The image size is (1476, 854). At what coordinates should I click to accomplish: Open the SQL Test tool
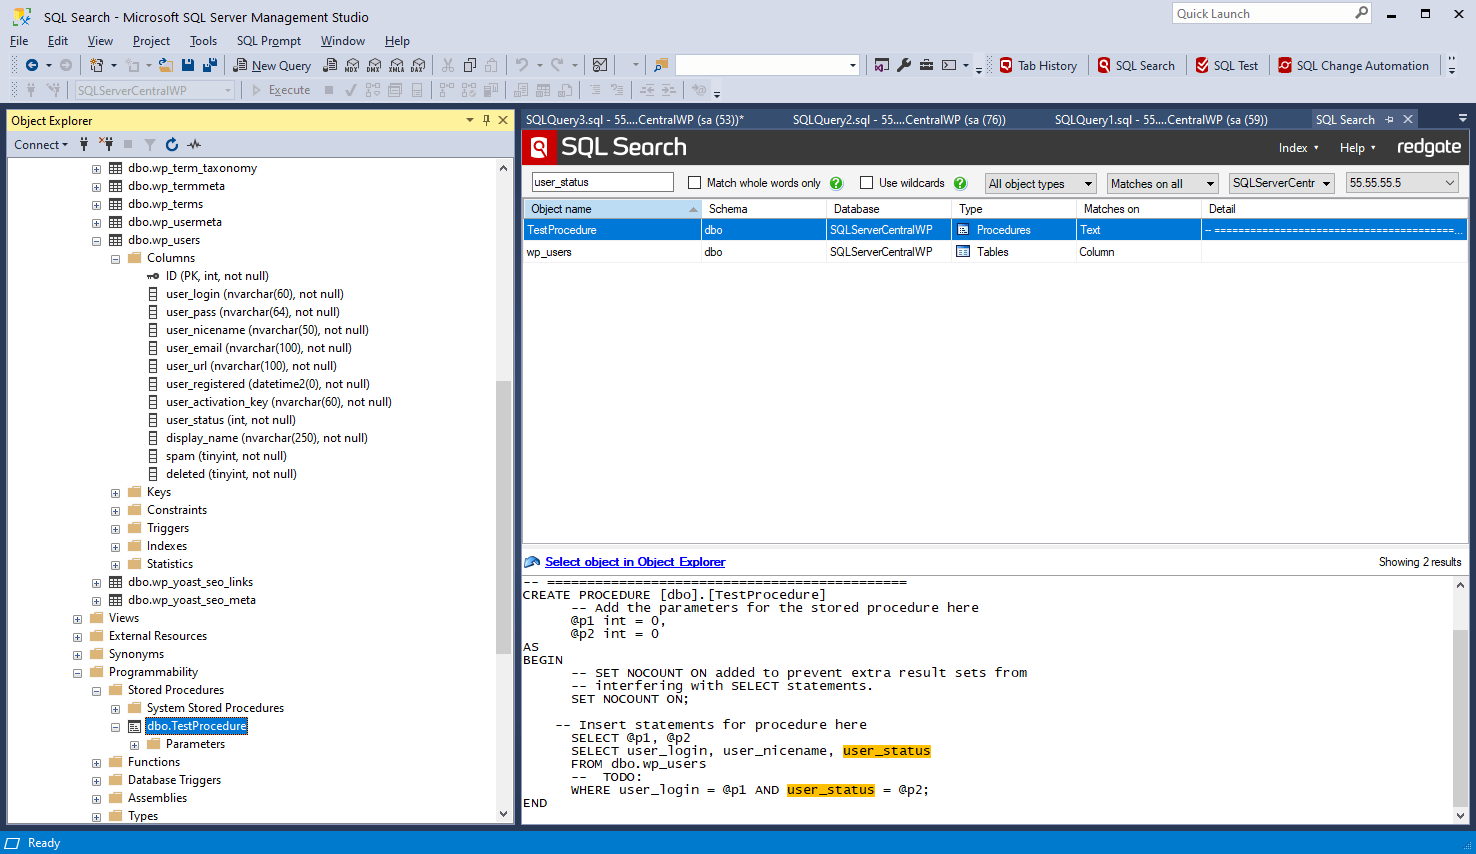[x=1227, y=65]
